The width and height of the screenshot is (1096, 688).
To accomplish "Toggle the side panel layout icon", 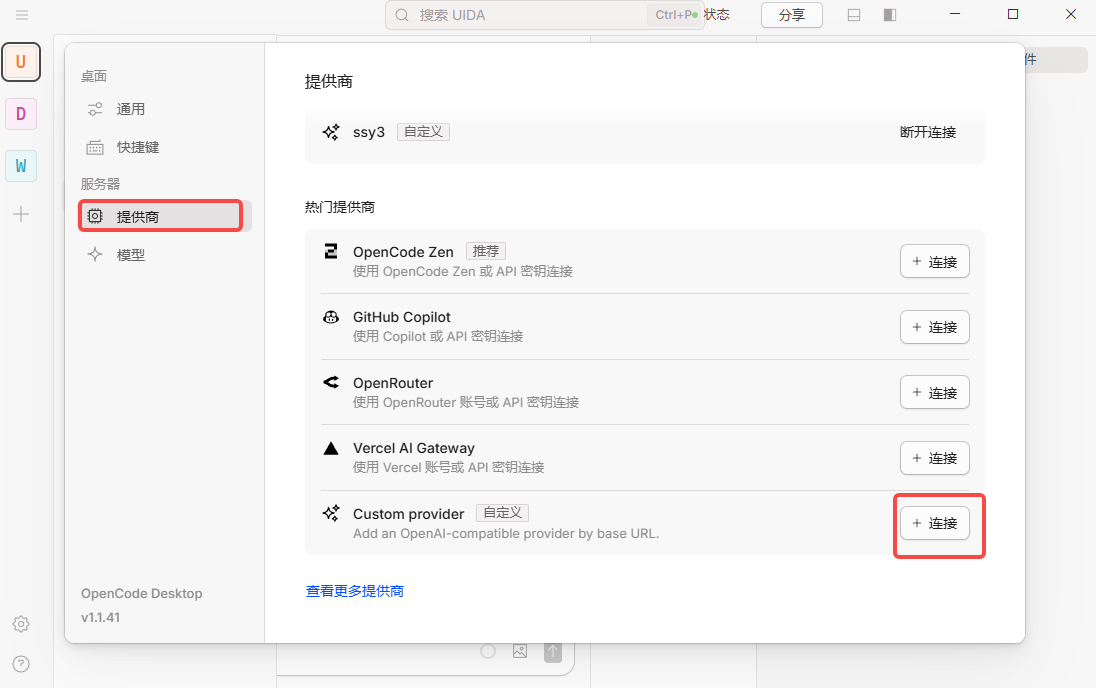I will [x=890, y=15].
